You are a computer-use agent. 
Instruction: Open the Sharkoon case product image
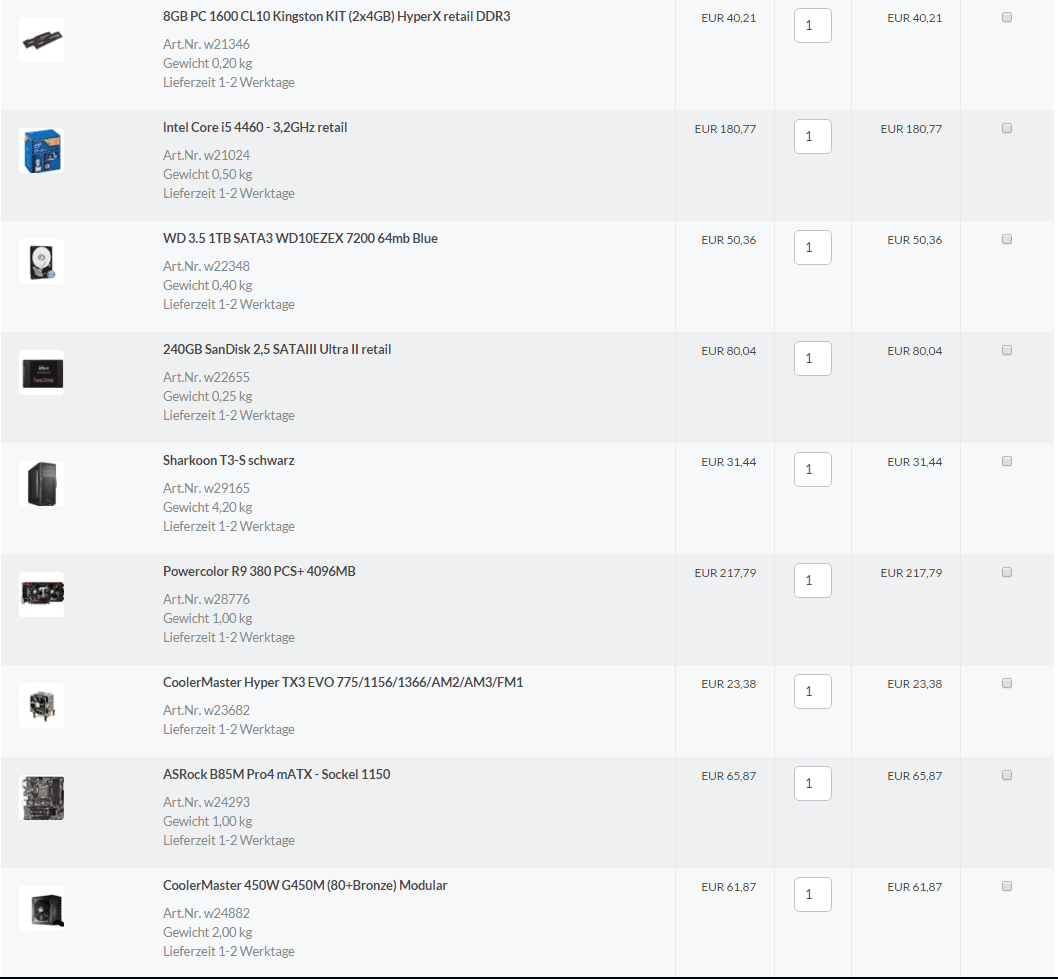41,484
